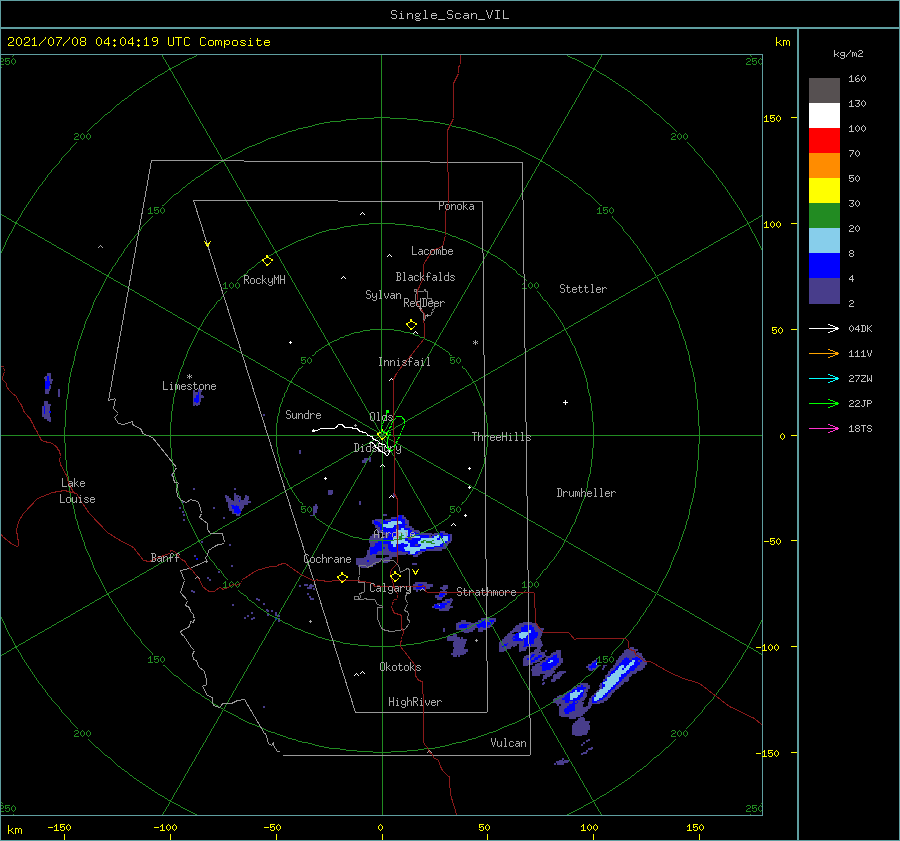Click the Sylvan label
The image size is (900, 841).
383,295
